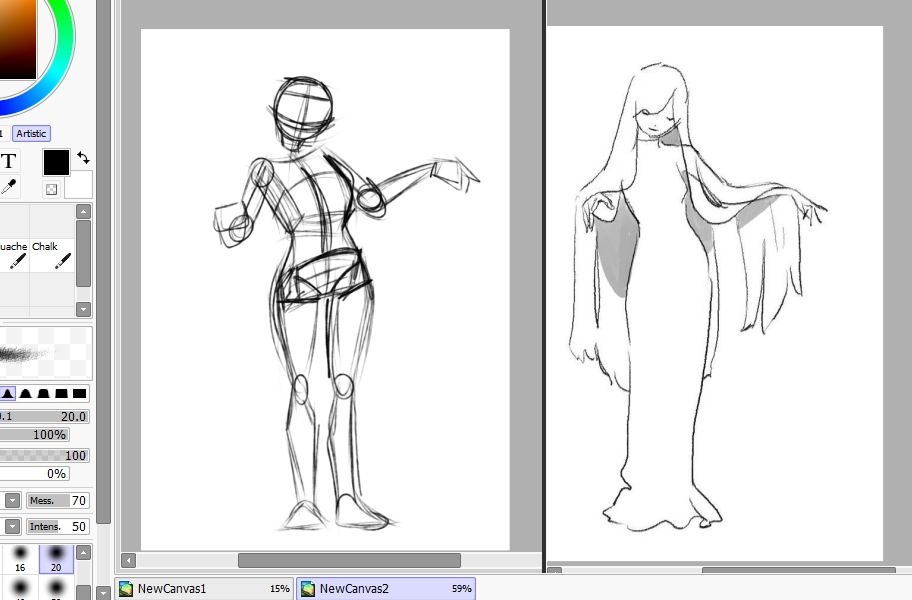Choose the flat square brush edge shape

click(79, 394)
